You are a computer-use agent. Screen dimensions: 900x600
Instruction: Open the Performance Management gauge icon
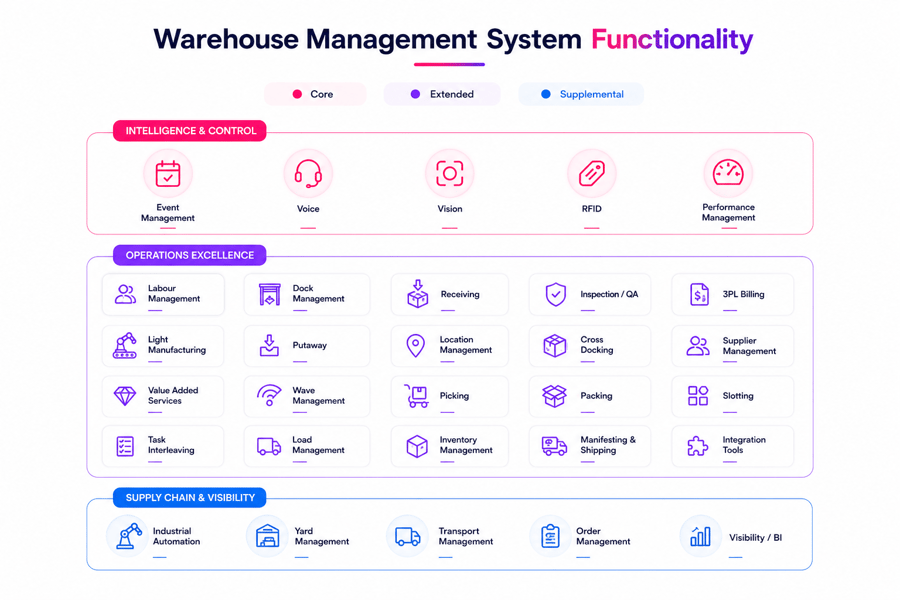(x=728, y=172)
